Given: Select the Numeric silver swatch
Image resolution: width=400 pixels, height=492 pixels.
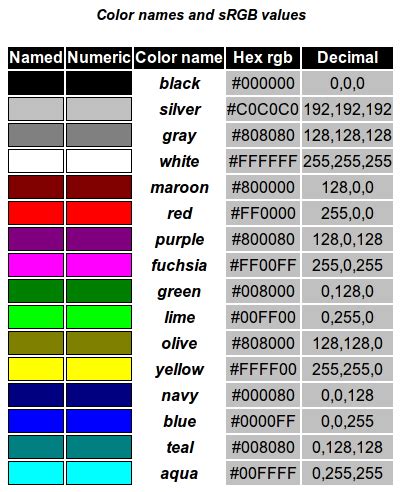Looking at the screenshot, I should 99,109.
